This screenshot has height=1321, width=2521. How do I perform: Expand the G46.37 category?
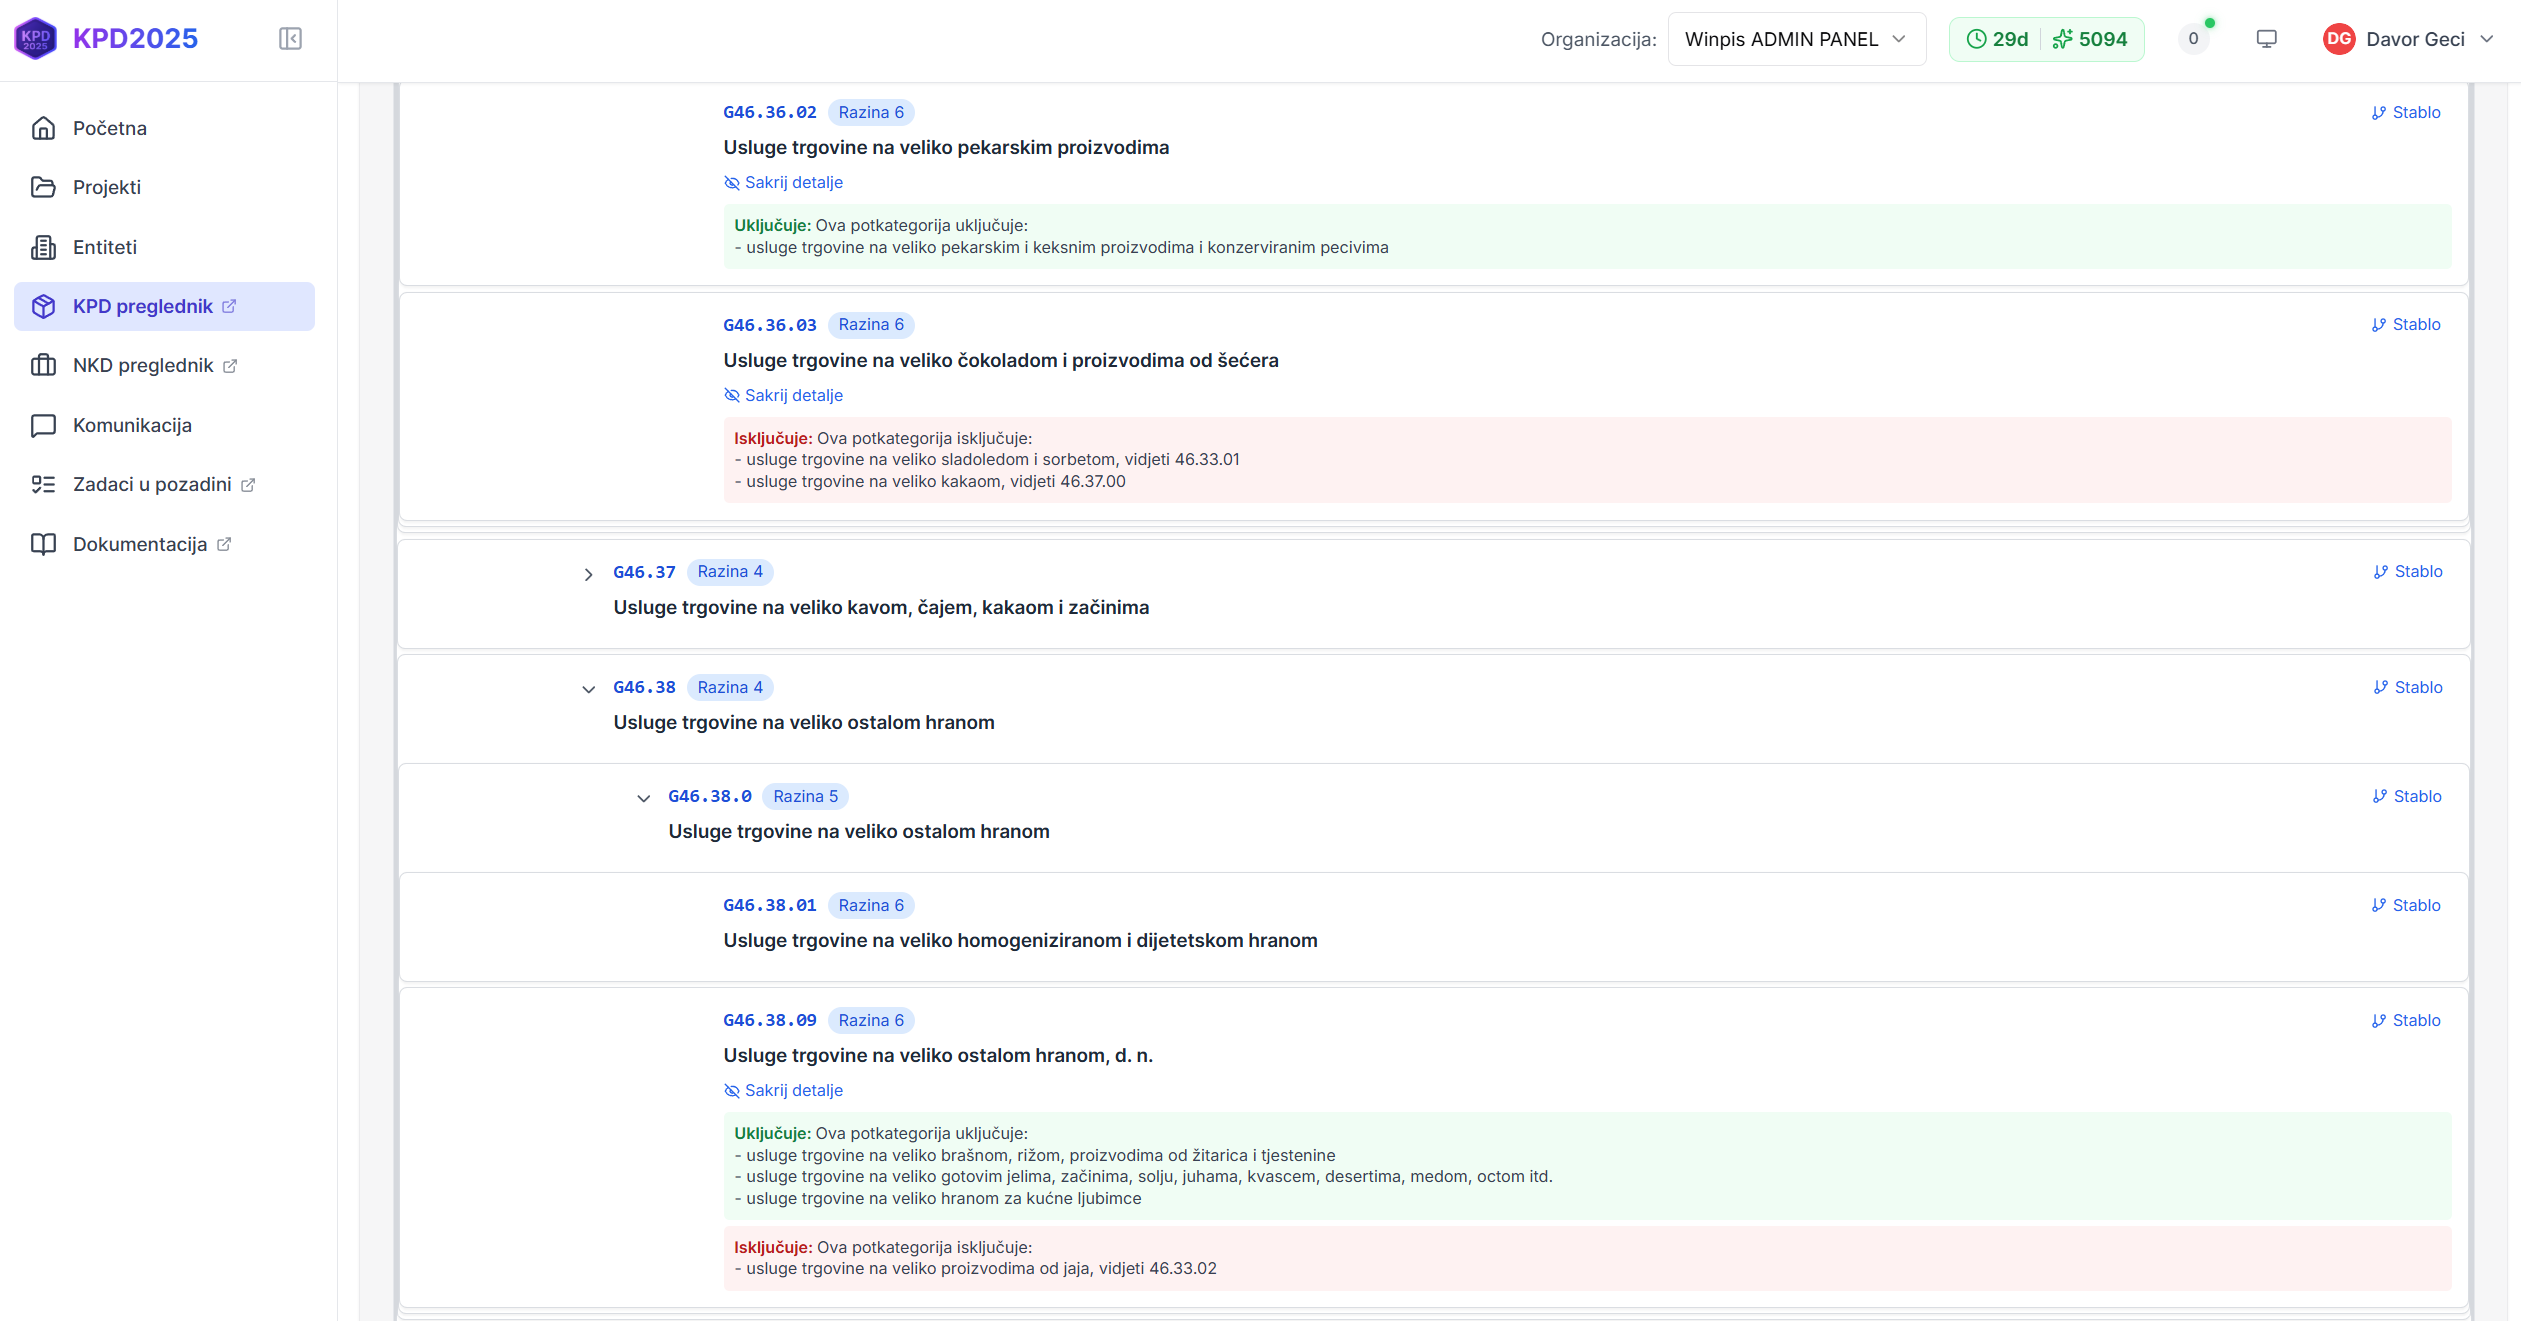(588, 574)
